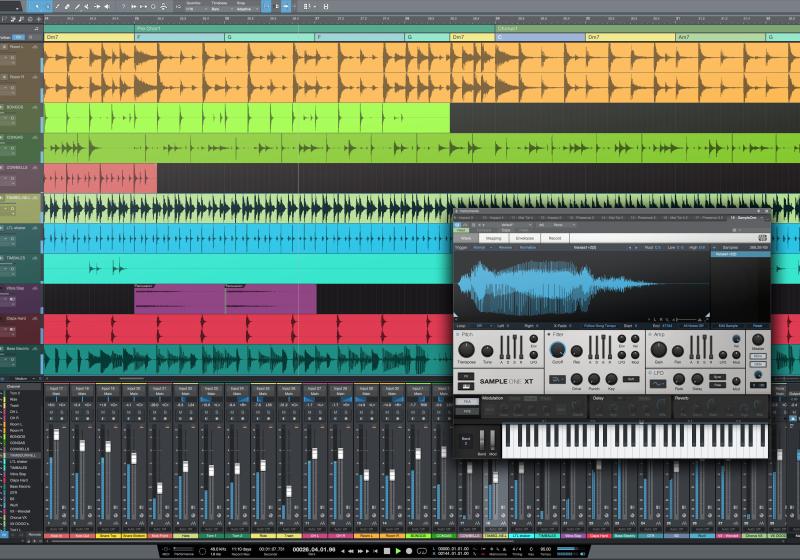Toggle the Loop button in transport
The height and width of the screenshot is (560, 800).
pyautogui.click(x=422, y=551)
